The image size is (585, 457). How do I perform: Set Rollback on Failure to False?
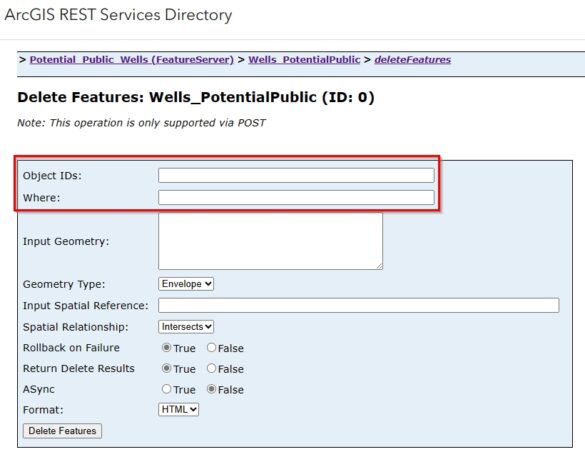pyautogui.click(x=212, y=348)
